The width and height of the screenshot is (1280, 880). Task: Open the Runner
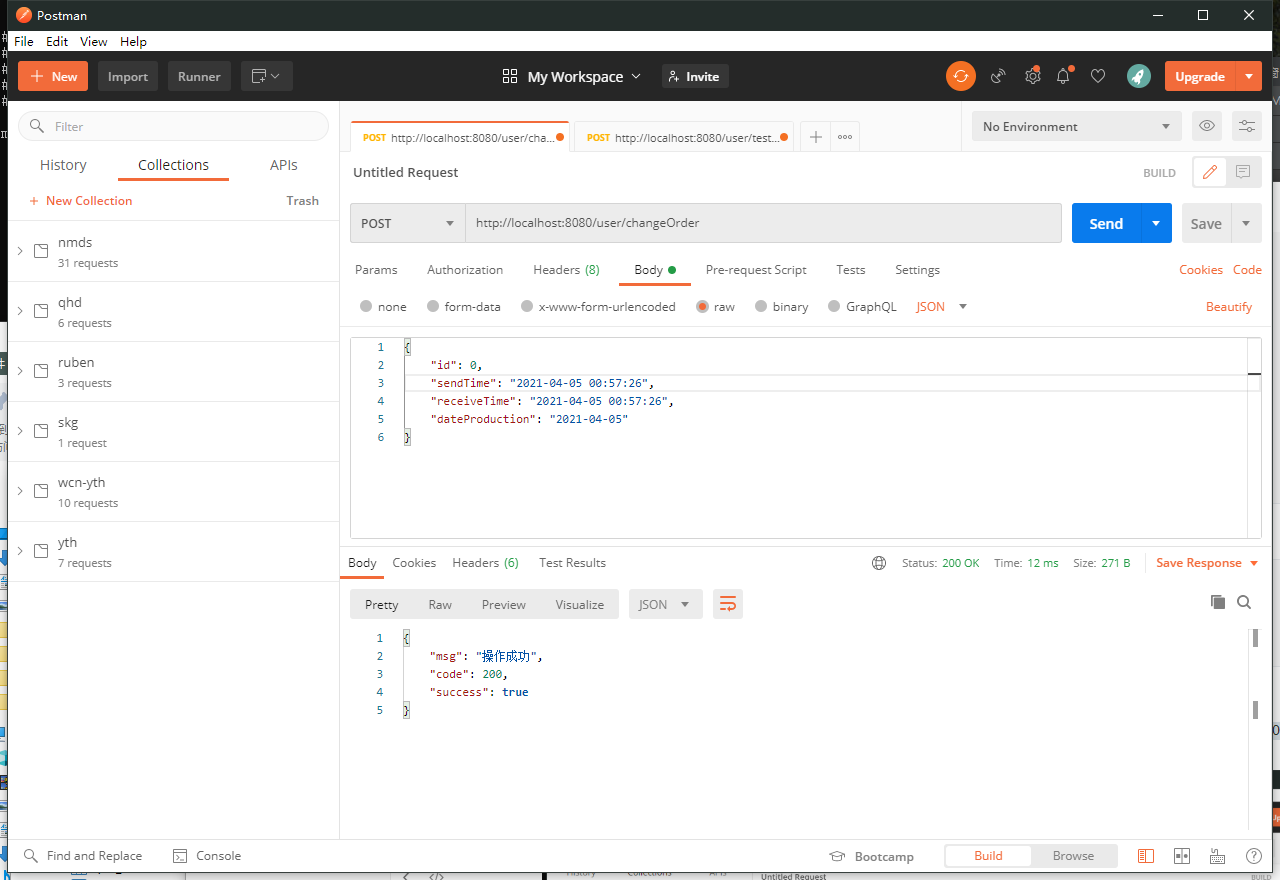click(x=199, y=76)
